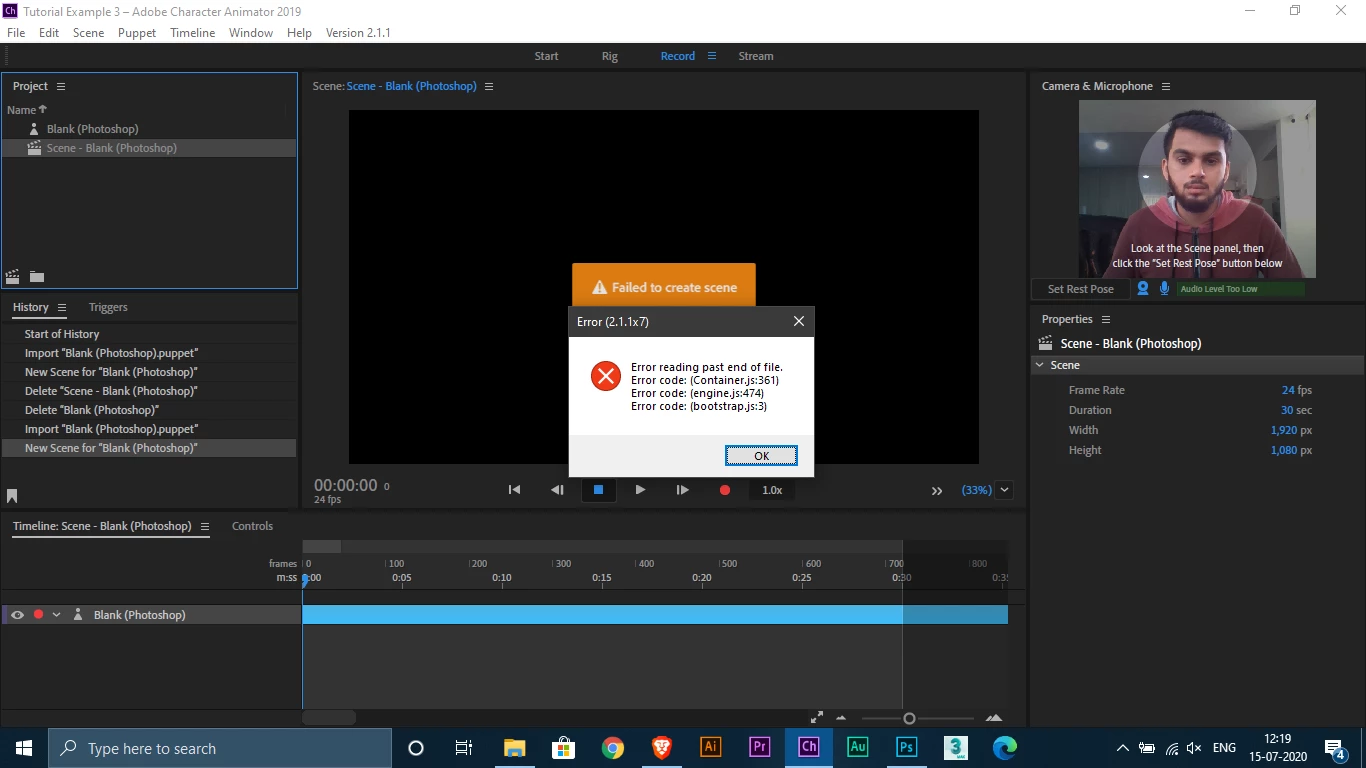Close the error dialog with X
Viewport: 1366px width, 768px height.
[x=798, y=321]
